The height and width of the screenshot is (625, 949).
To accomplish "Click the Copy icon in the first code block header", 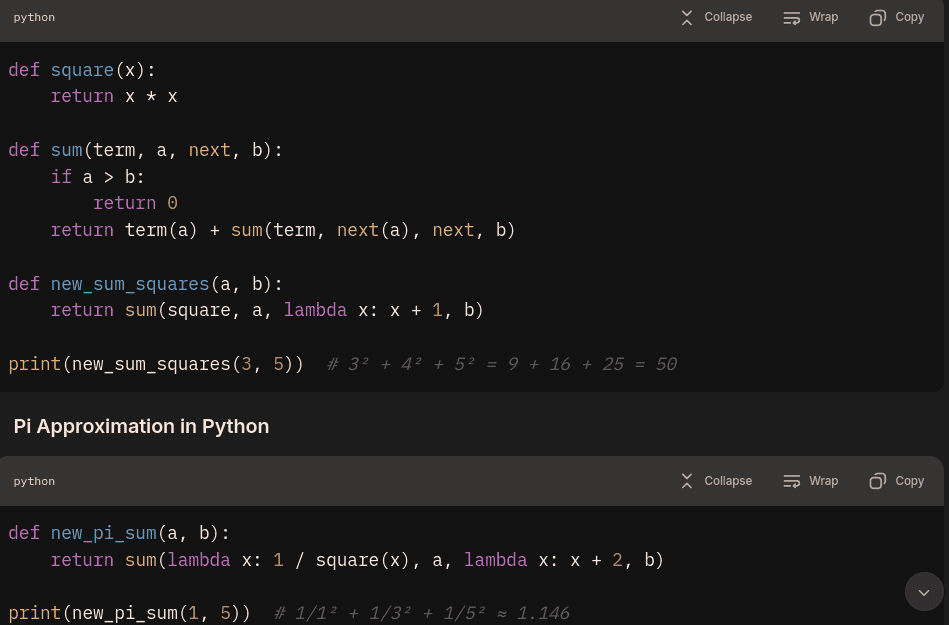I will [x=878, y=18].
